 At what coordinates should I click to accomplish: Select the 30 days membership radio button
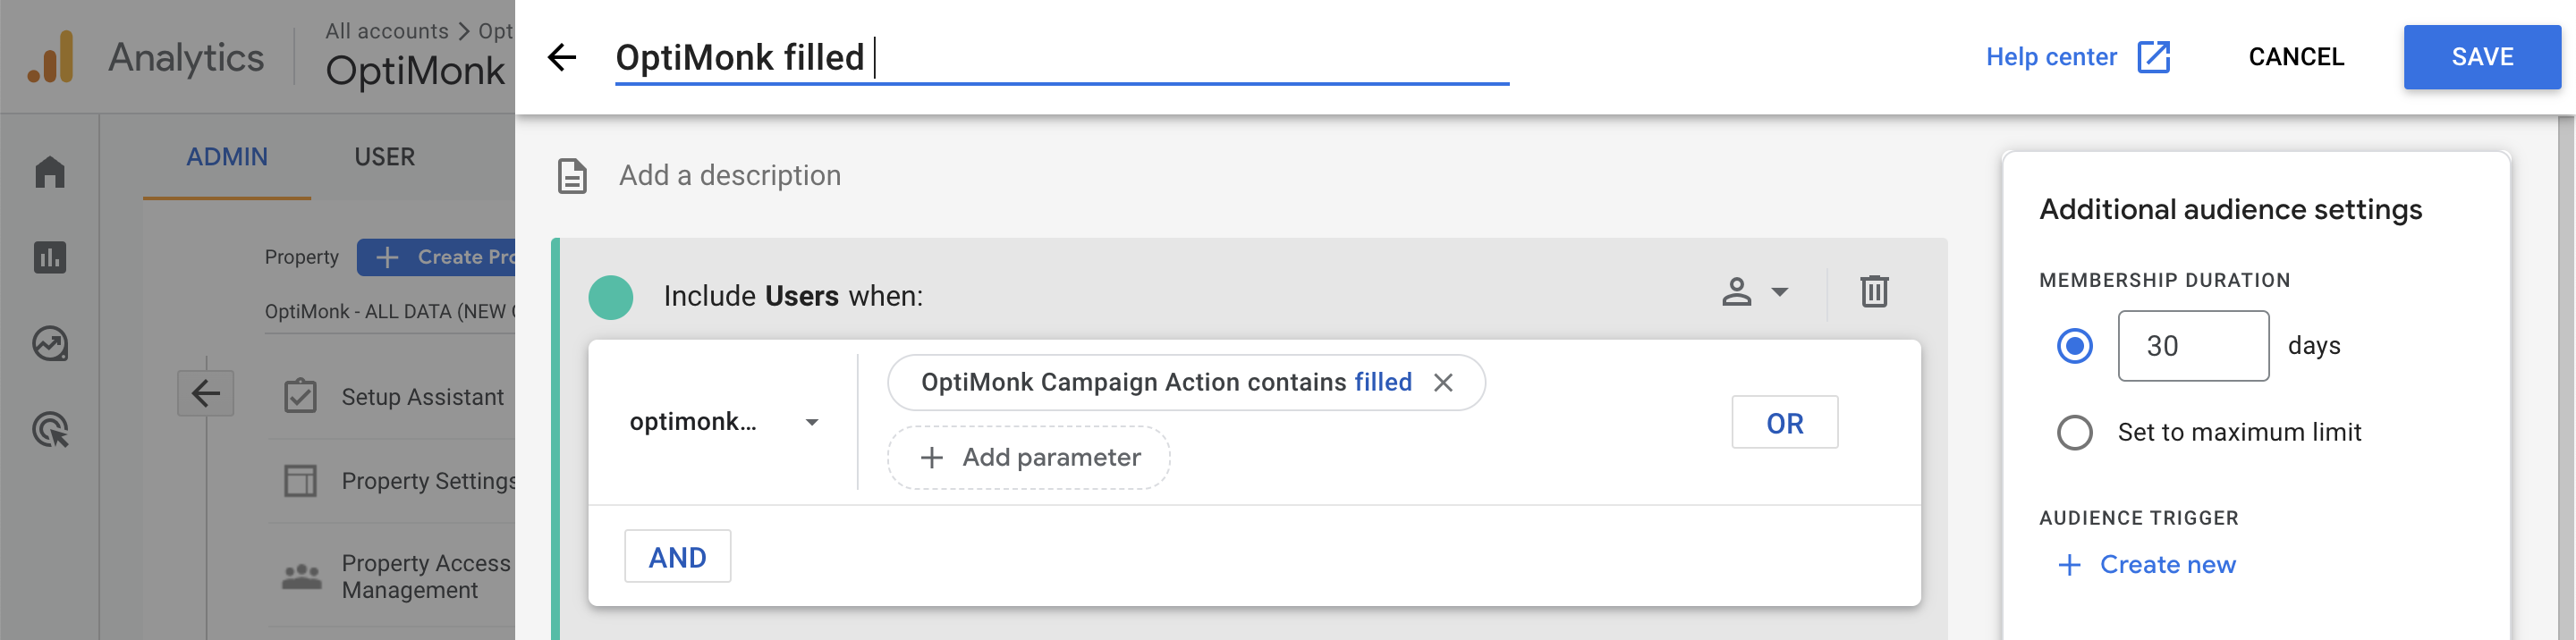pyautogui.click(x=2074, y=346)
